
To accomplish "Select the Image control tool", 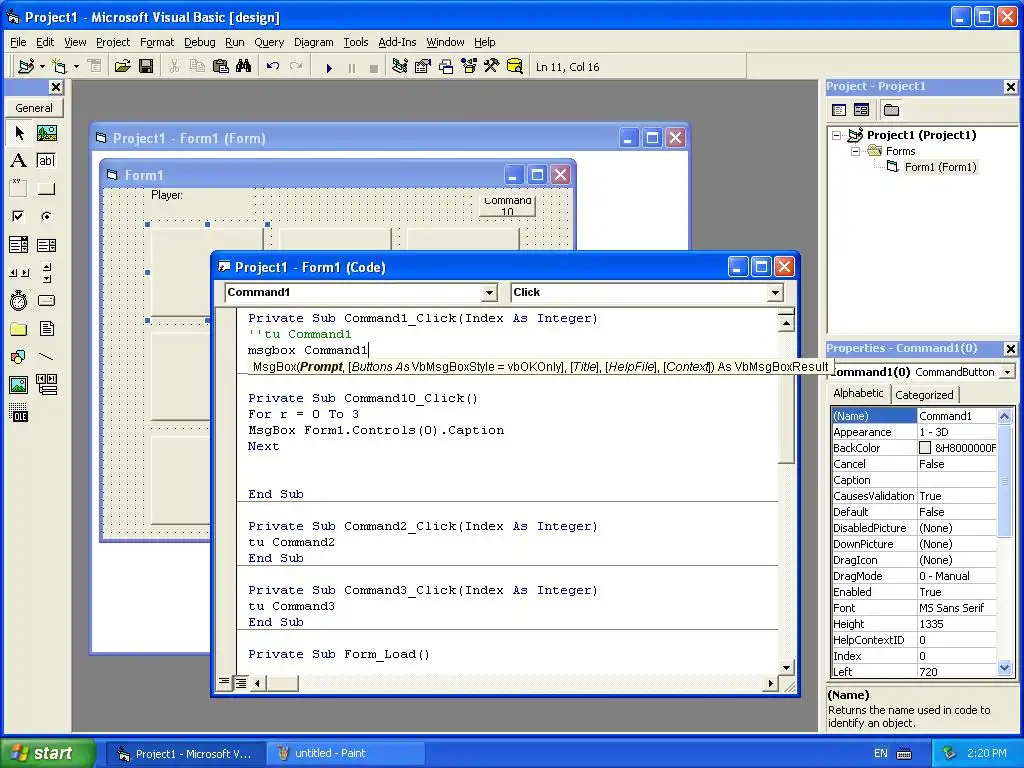I will tap(19, 385).
